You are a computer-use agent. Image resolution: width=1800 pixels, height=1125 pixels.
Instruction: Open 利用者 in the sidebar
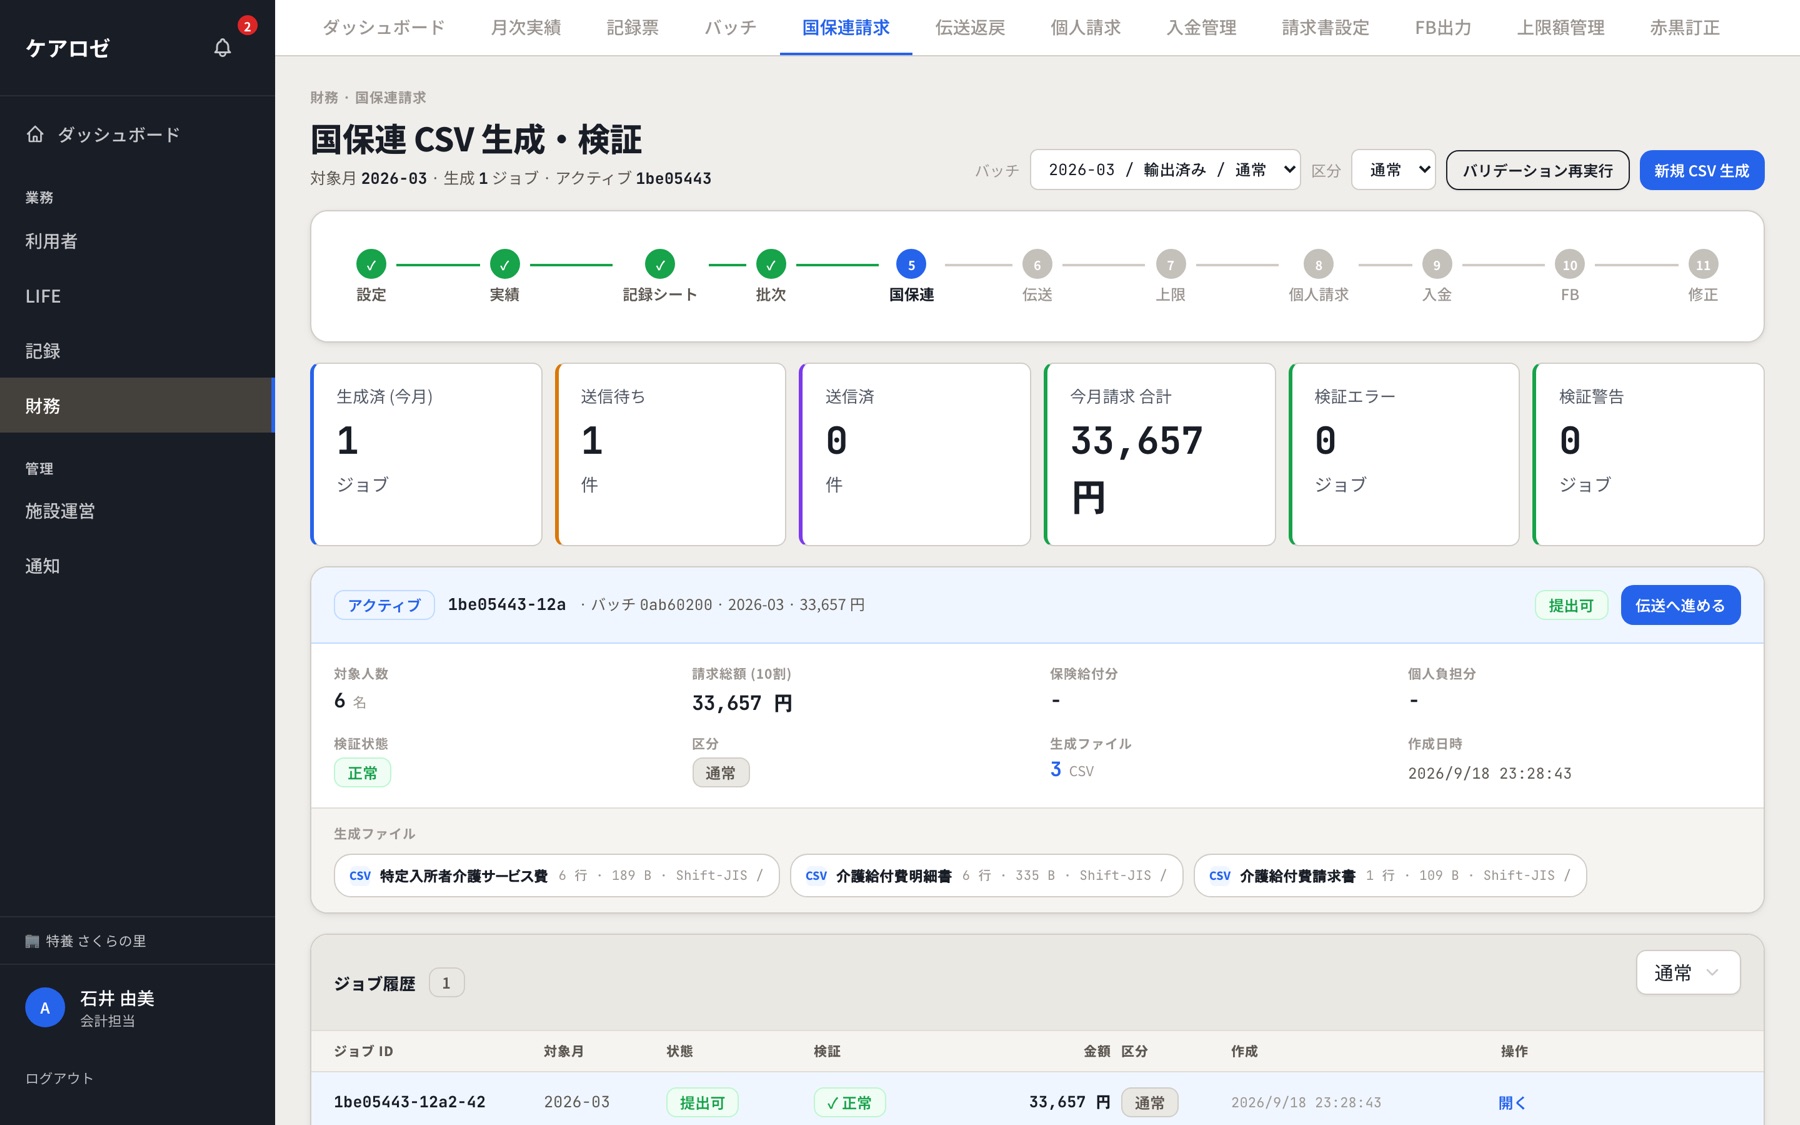[x=137, y=241]
